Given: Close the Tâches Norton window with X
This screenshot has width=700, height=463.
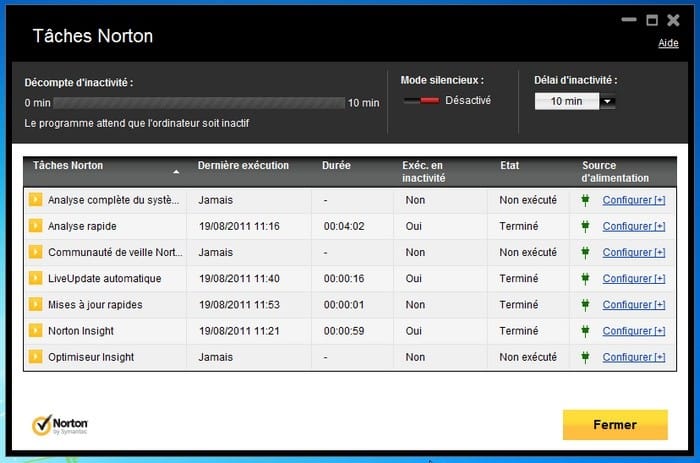Looking at the screenshot, I should 673,20.
